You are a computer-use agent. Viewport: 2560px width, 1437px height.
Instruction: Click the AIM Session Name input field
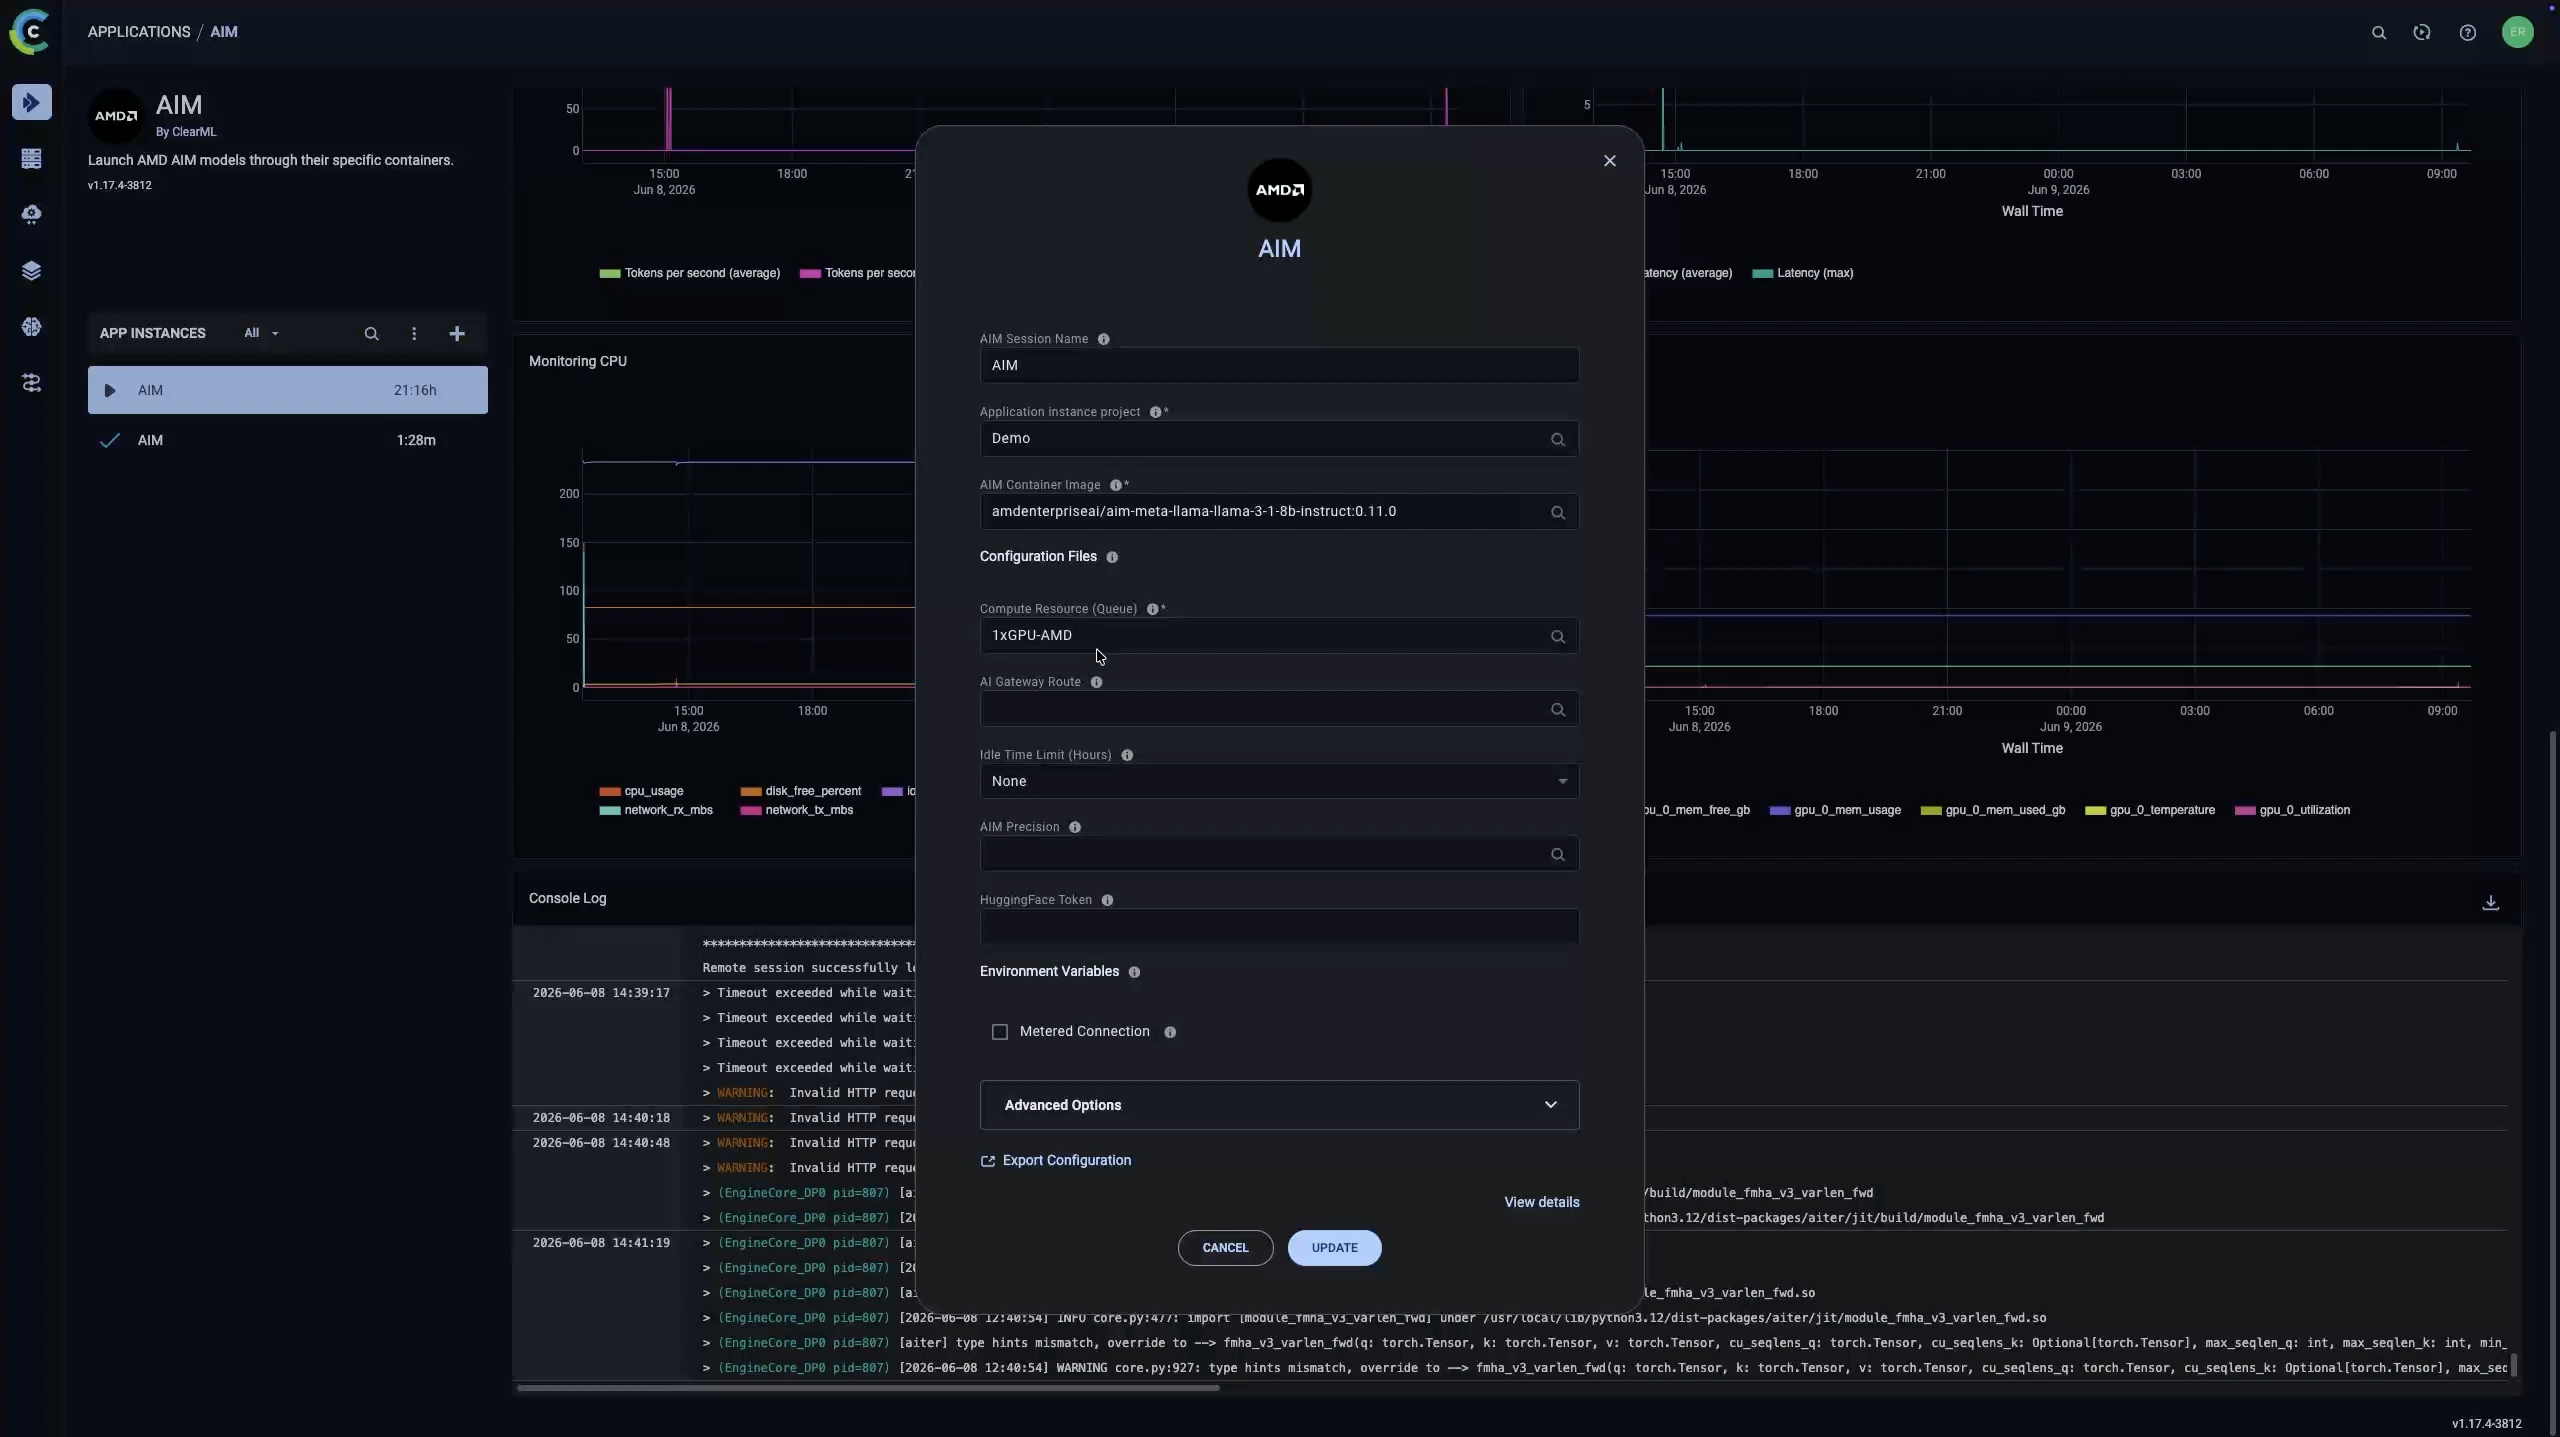point(1279,365)
